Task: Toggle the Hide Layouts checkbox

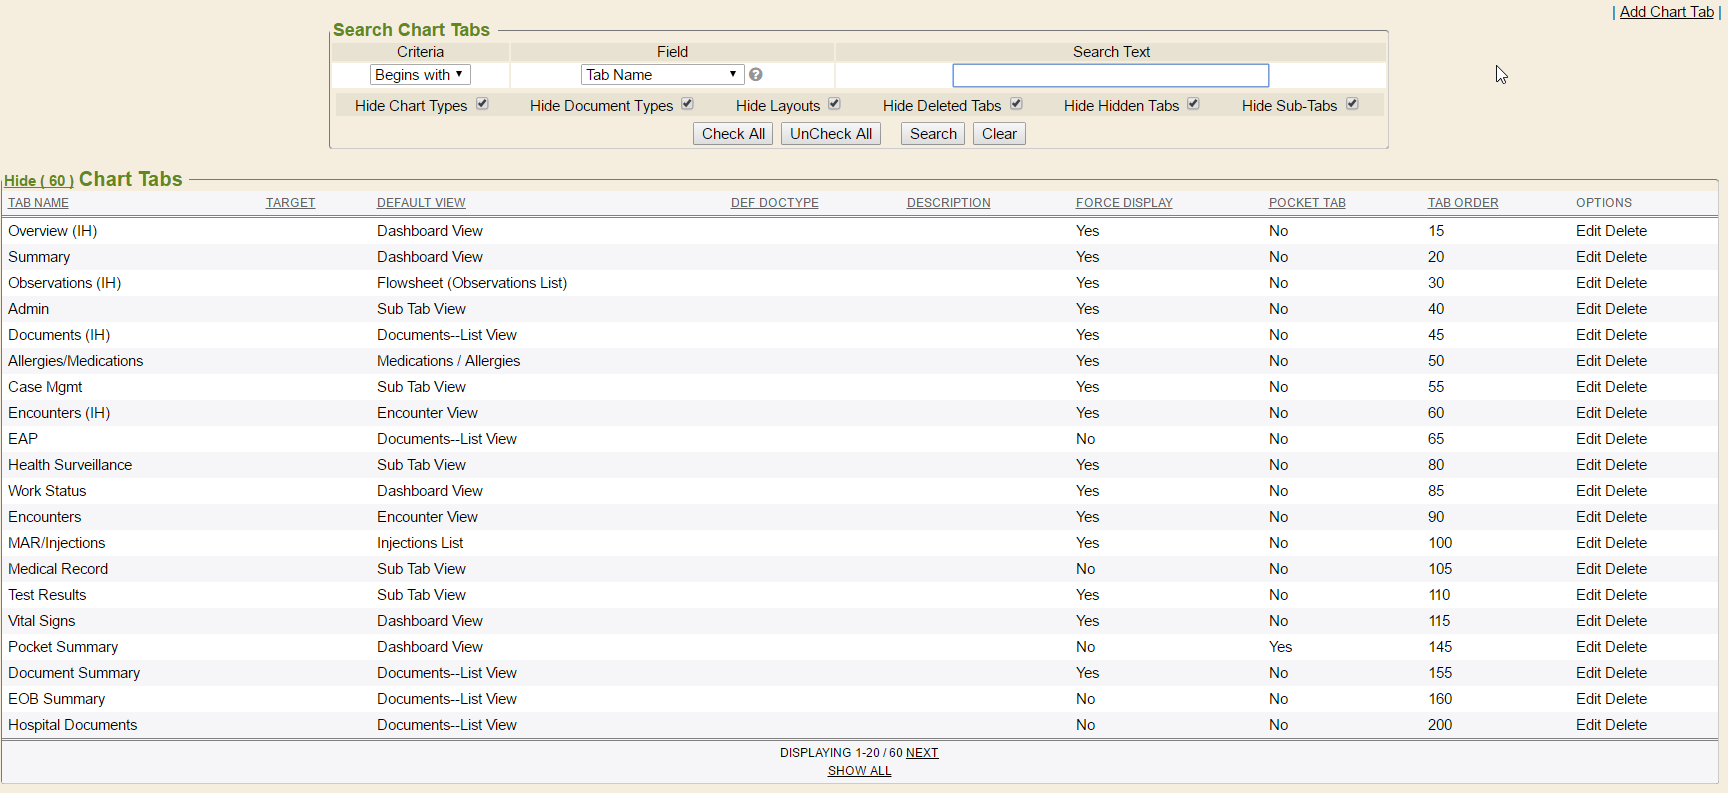Action: pyautogui.click(x=834, y=104)
